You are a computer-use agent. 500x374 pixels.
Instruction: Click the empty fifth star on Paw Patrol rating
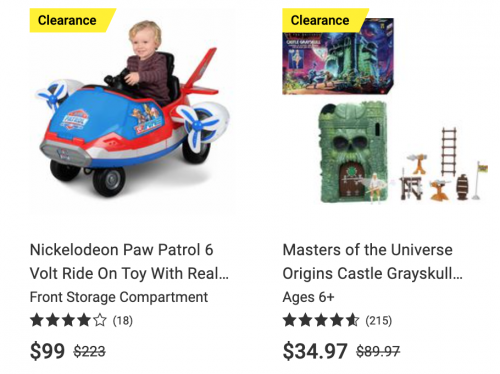(x=100, y=321)
